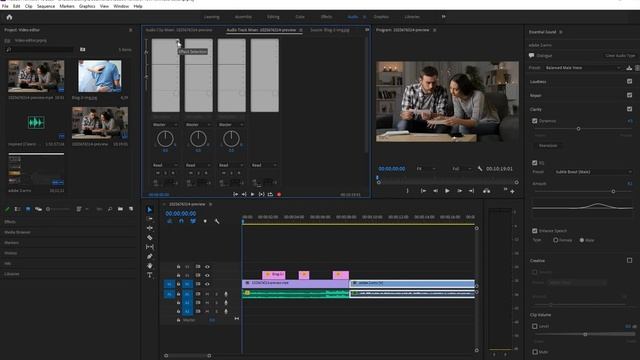The width and height of the screenshot is (640, 360).
Task: Toggle Linked Selection in timeline
Action: pyautogui.click(x=193, y=221)
